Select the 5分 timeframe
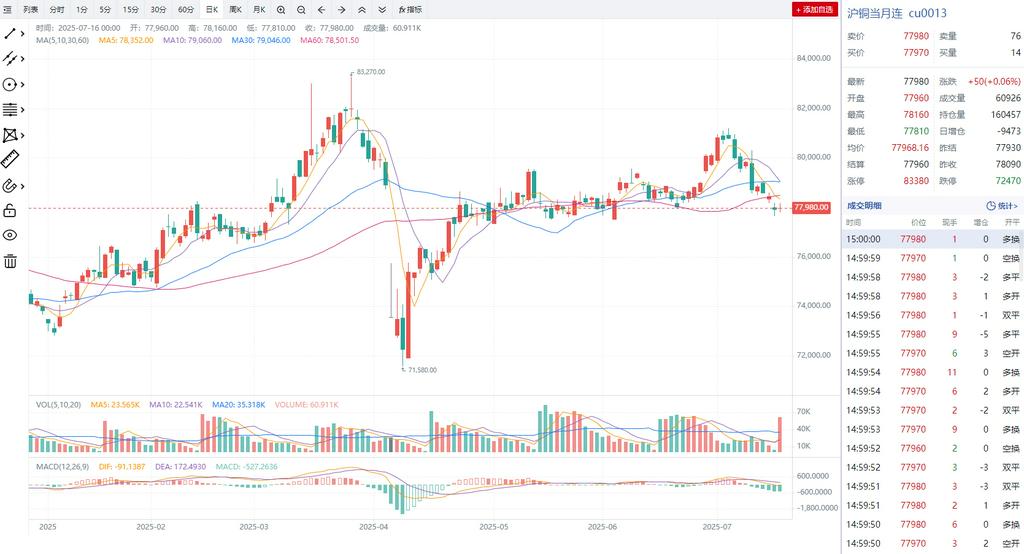The width and height of the screenshot is (1024, 554). (105, 9)
